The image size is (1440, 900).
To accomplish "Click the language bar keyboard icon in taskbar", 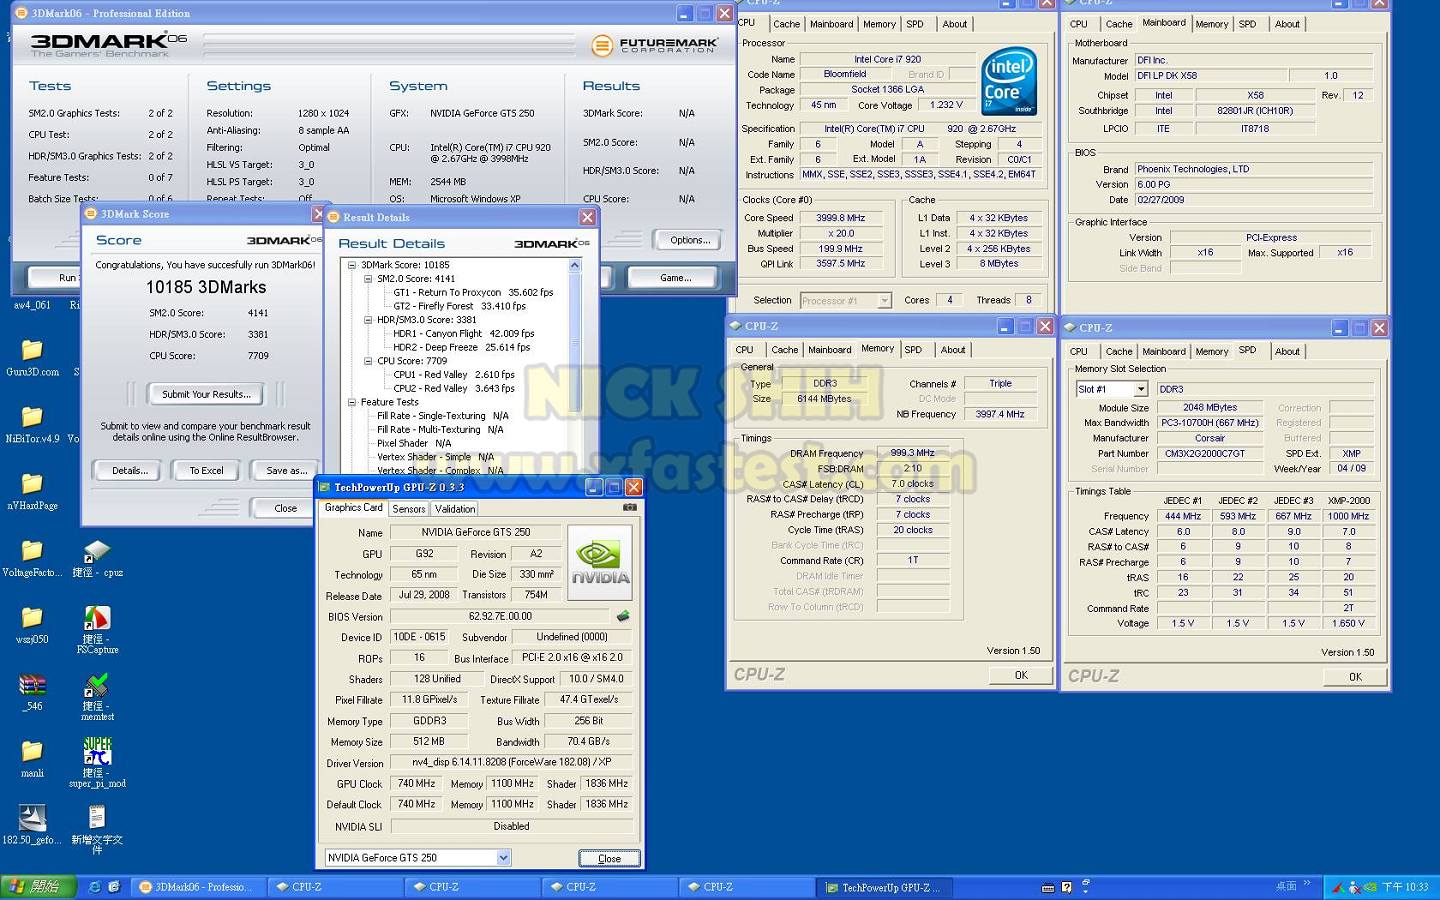I will pyautogui.click(x=1048, y=887).
